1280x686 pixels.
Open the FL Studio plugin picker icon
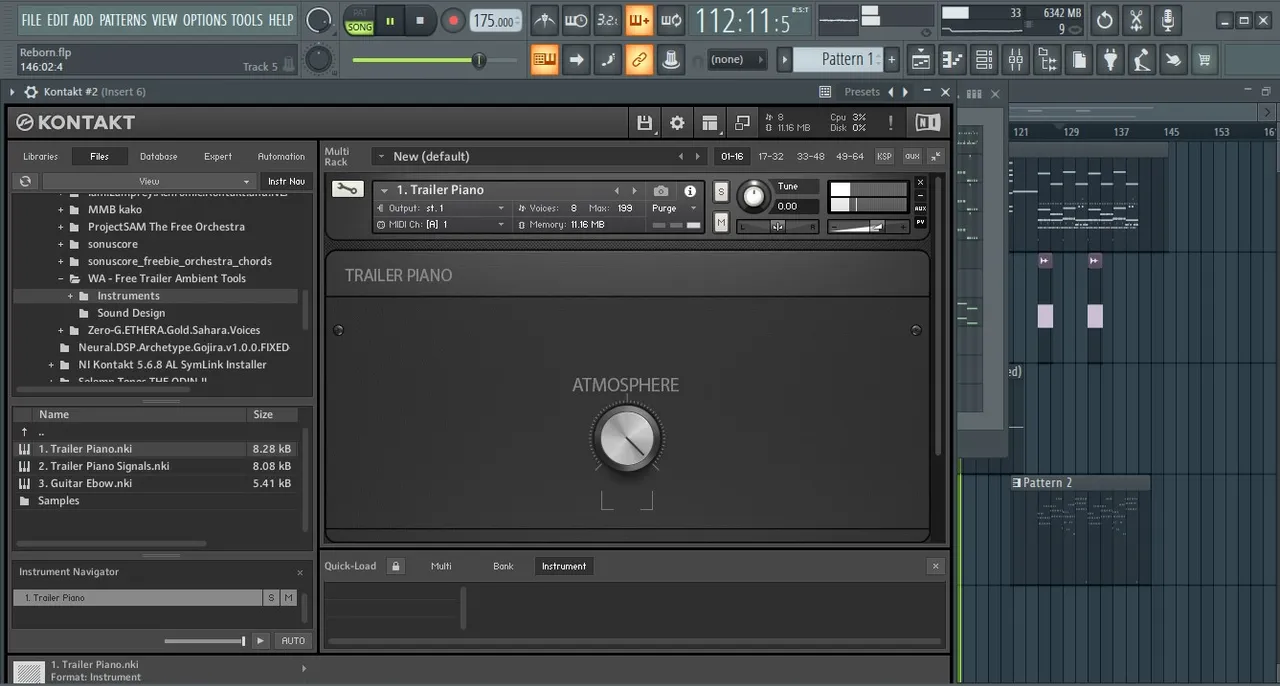coord(1110,60)
